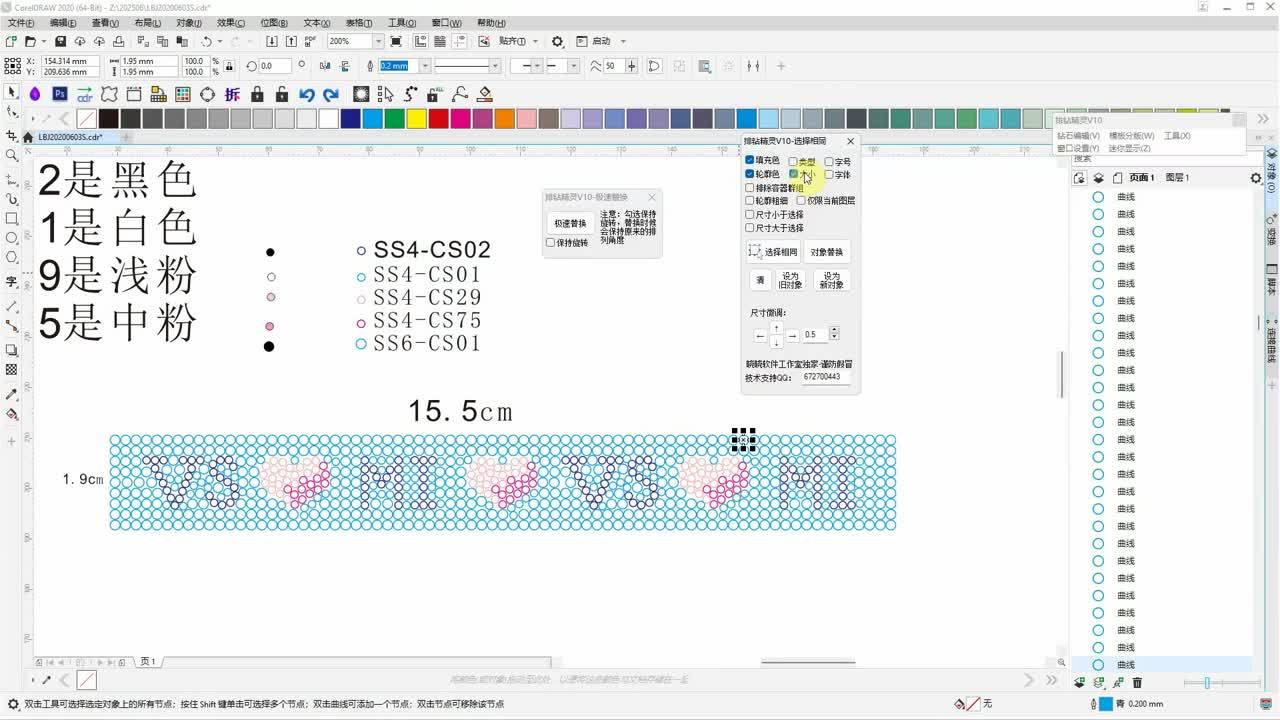Pick the yellow swatch in color palette
Viewport: 1280px width, 720px height.
(416, 119)
